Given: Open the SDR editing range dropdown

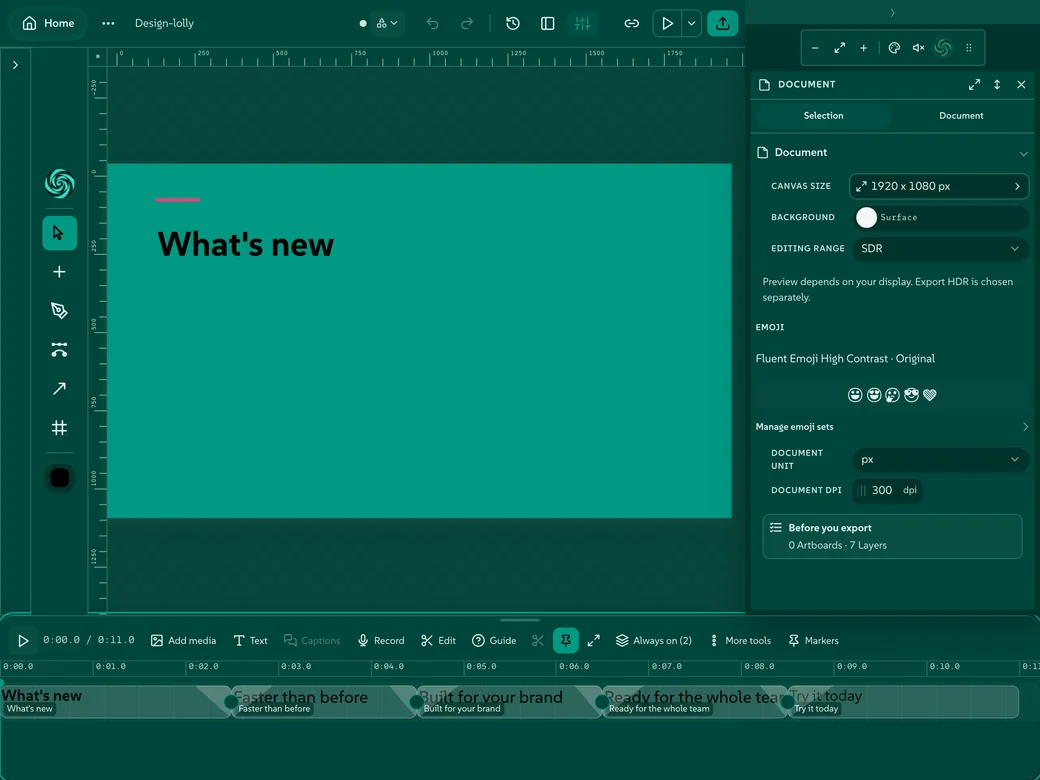Looking at the screenshot, I should click(x=940, y=249).
